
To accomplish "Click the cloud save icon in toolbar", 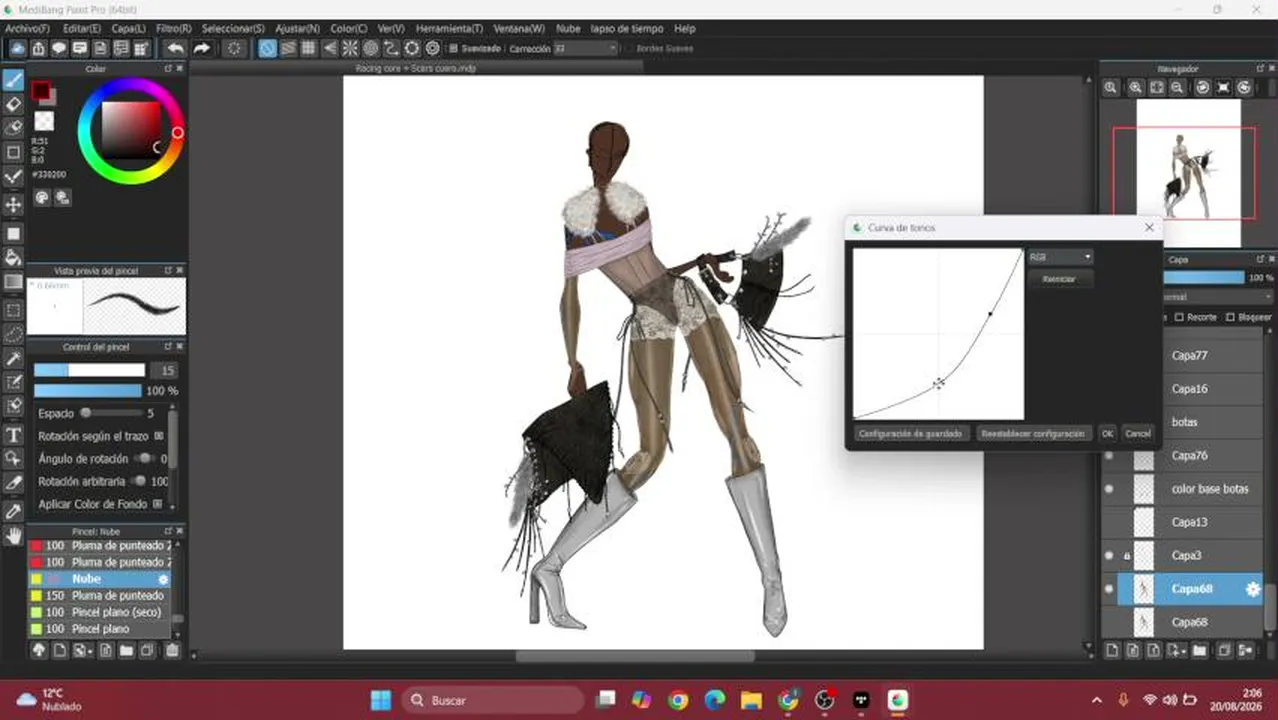I will click(x=17, y=48).
